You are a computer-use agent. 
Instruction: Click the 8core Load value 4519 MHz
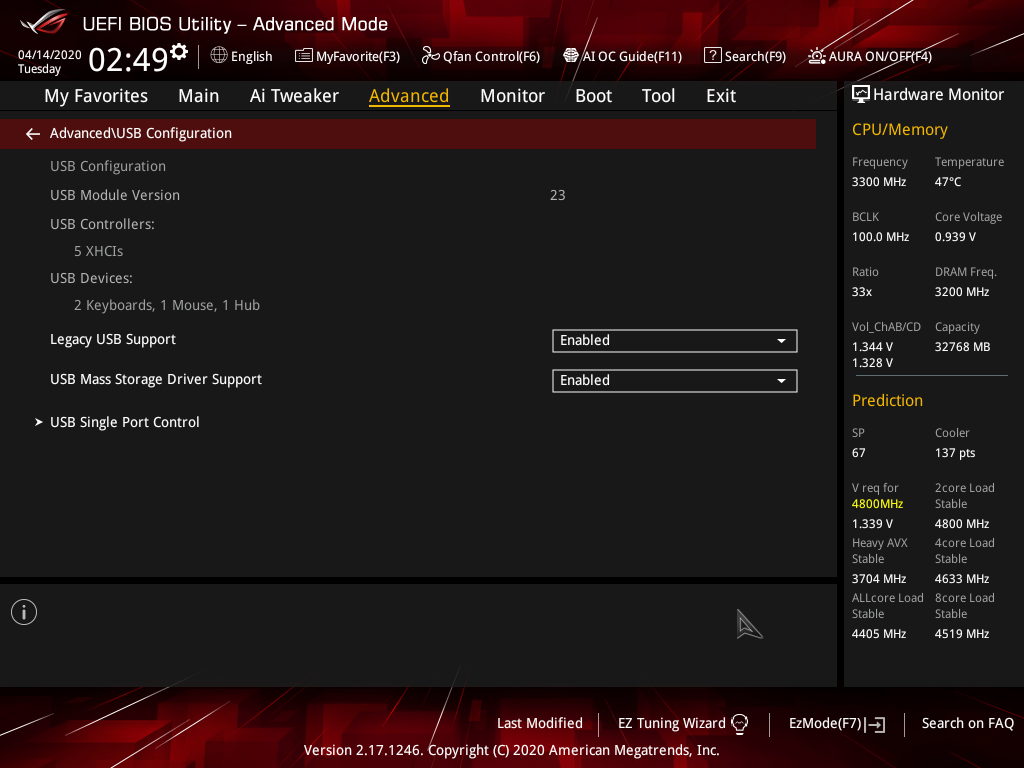(961, 634)
